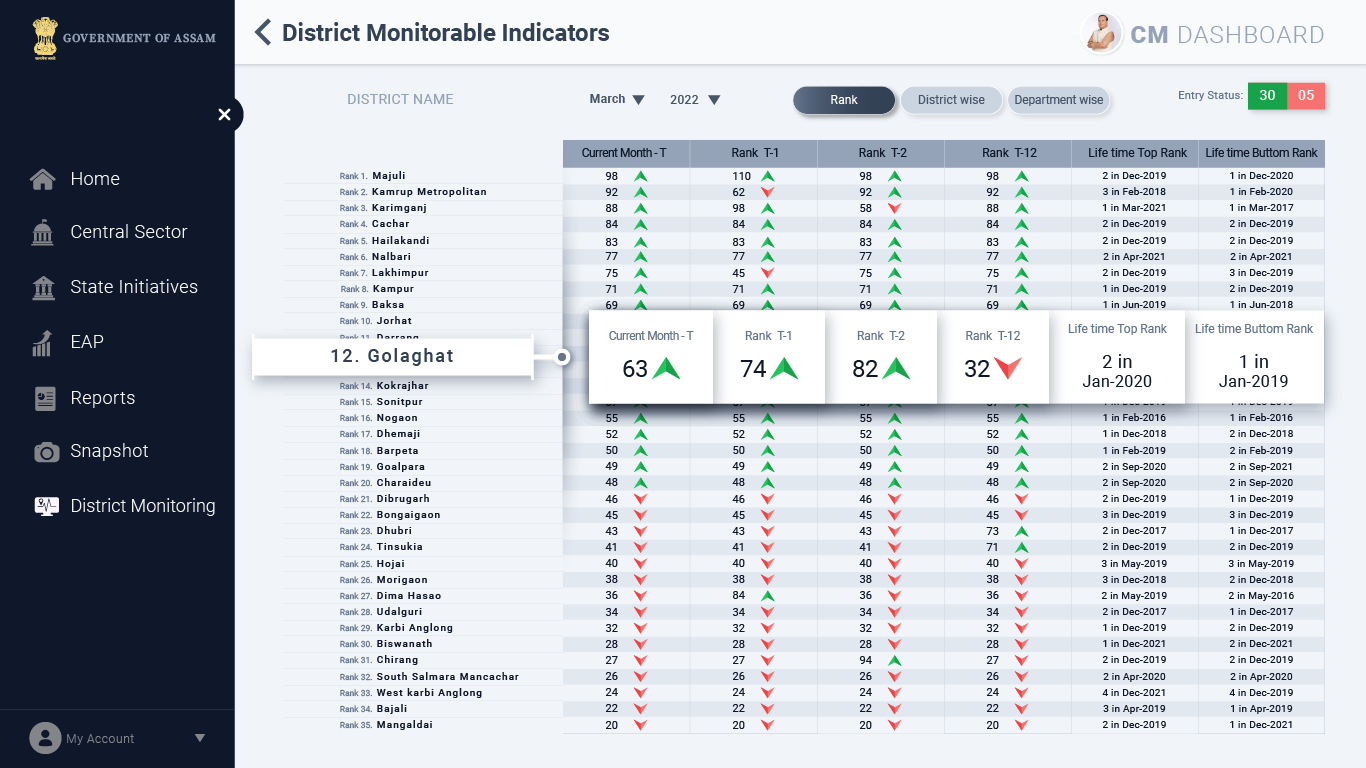
Task: Click the Snapshot camera icon
Action: [x=46, y=452]
